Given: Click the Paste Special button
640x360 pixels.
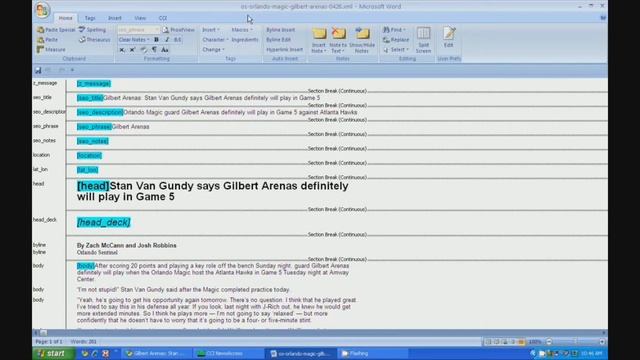Looking at the screenshot, I should point(57,30).
